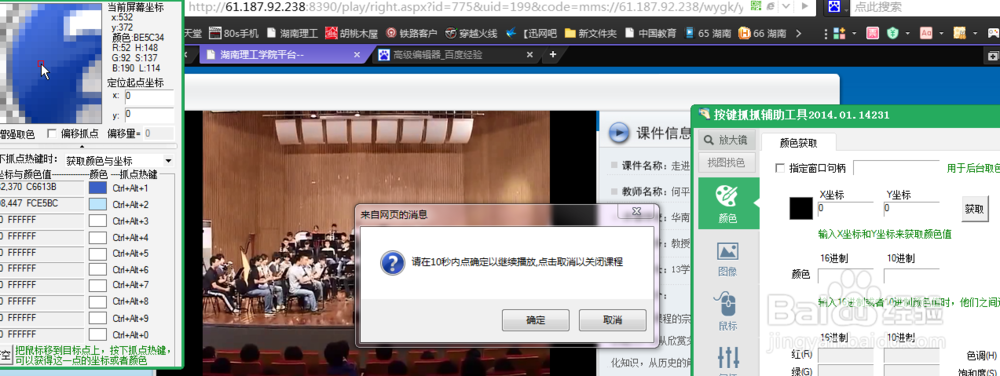The height and width of the screenshot is (376, 1000).
Task: Click the blue question mark dialog icon
Action: tap(393, 262)
